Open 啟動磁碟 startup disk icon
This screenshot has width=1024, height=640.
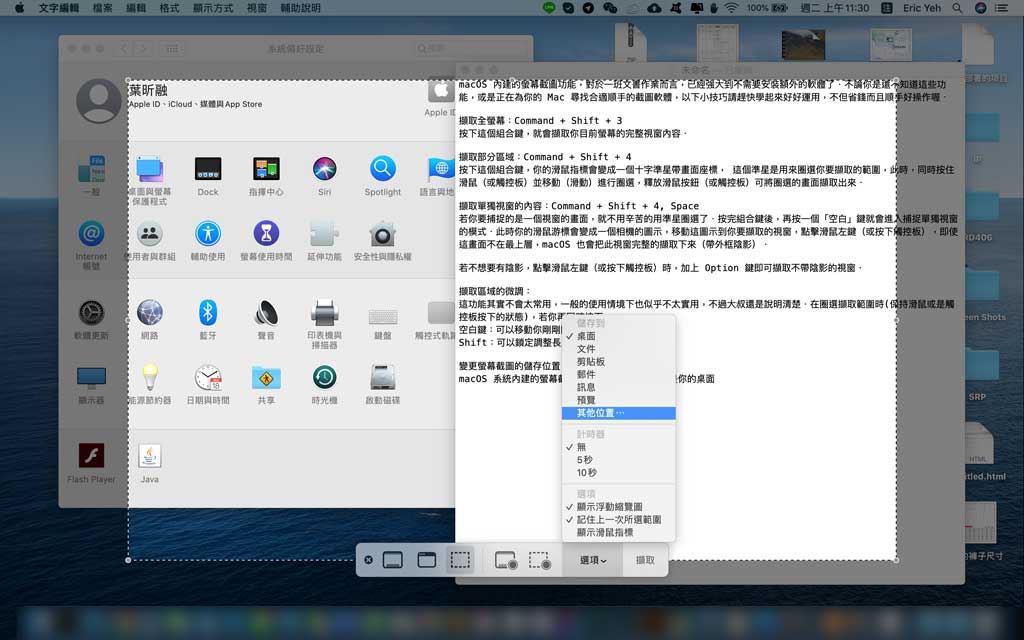(383, 377)
